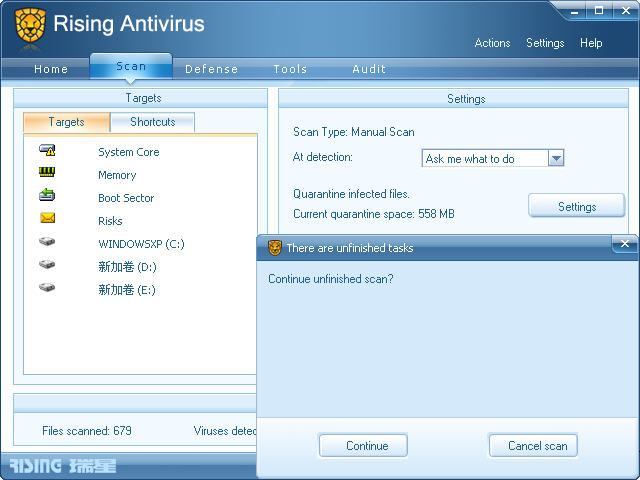Select the Risks envelope icon
640x480 pixels.
pyautogui.click(x=47, y=218)
